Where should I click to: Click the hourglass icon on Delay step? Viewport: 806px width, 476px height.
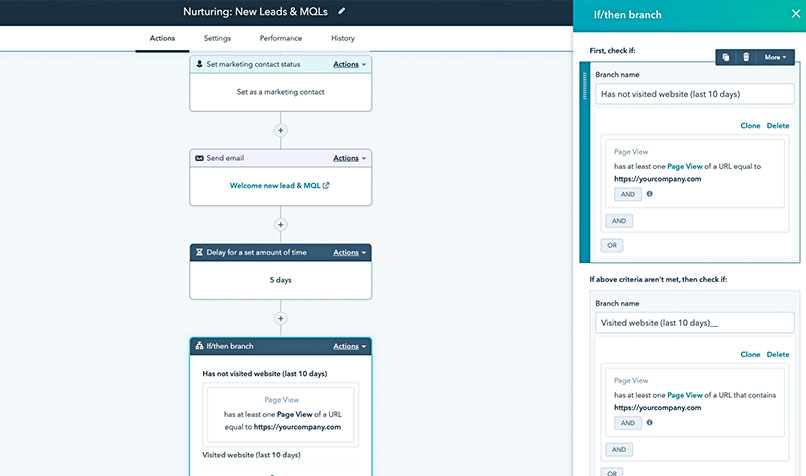tap(199, 252)
